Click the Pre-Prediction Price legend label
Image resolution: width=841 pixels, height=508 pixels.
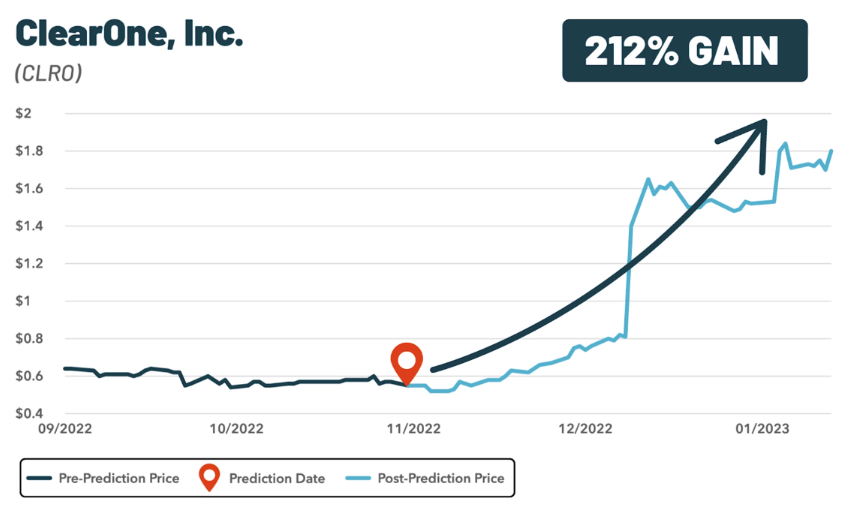pos(119,478)
